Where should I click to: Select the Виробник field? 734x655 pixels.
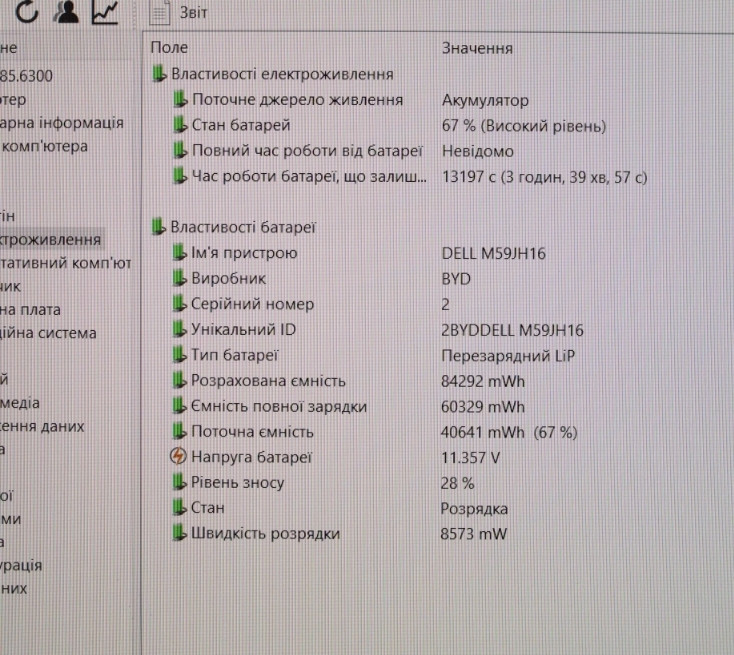click(228, 279)
